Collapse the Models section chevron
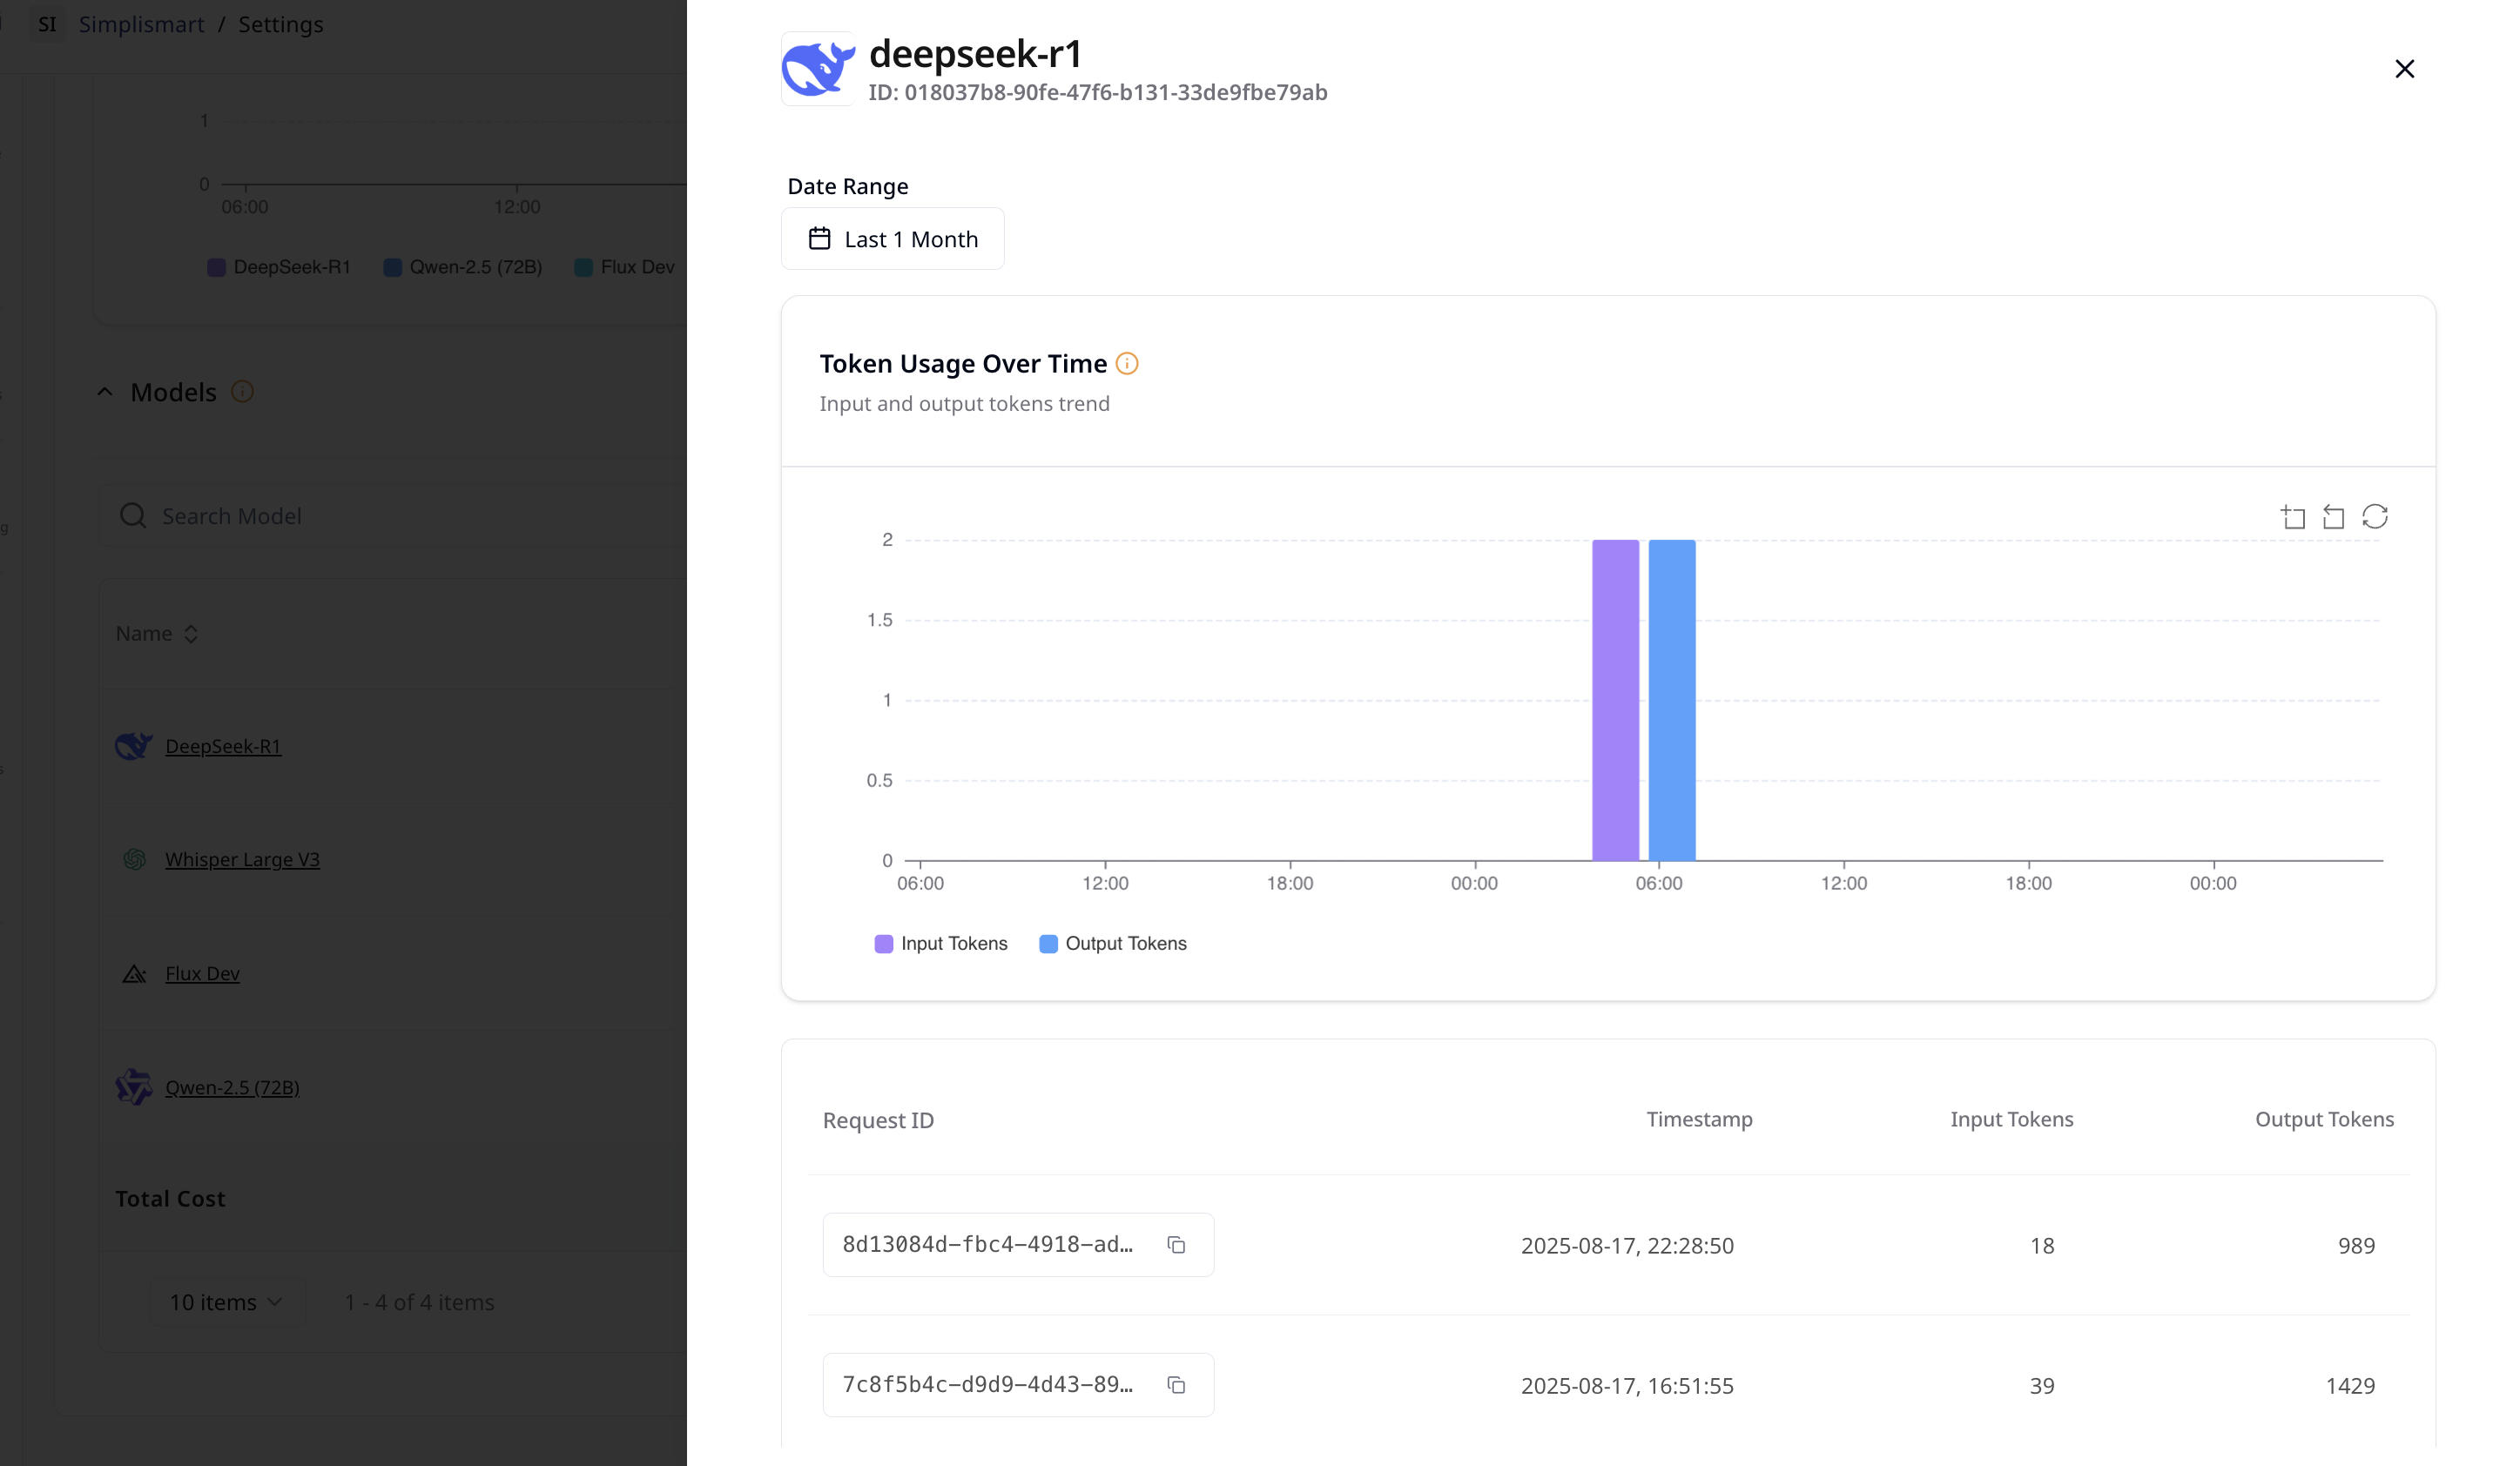2520x1466 pixels. coord(105,392)
